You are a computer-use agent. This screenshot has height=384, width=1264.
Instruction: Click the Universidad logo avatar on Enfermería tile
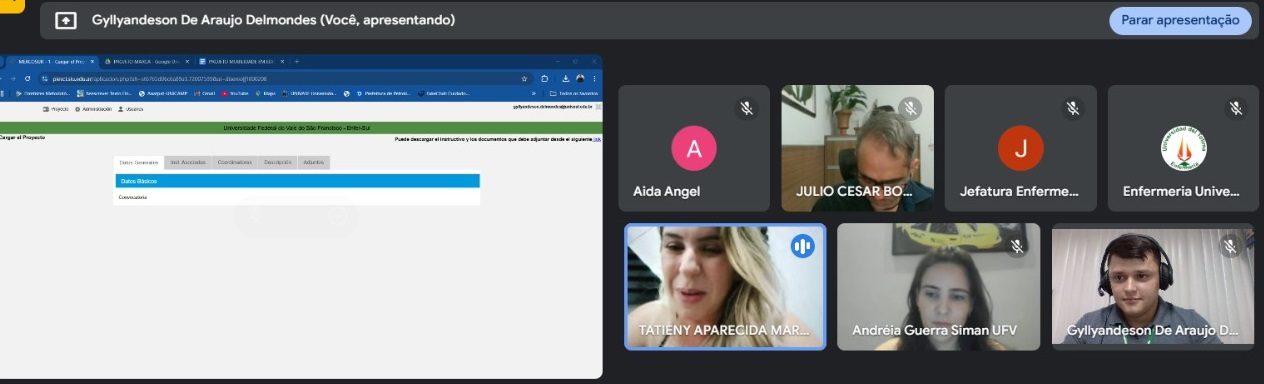(x=1184, y=149)
